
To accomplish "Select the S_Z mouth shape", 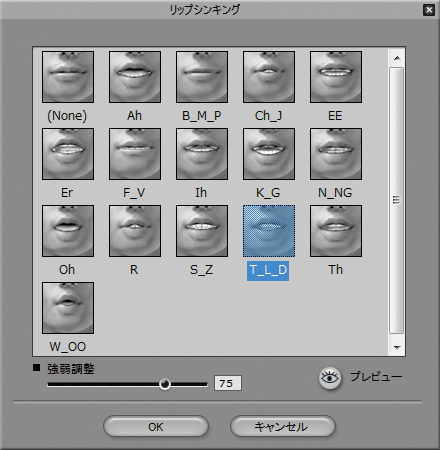I will [x=202, y=231].
